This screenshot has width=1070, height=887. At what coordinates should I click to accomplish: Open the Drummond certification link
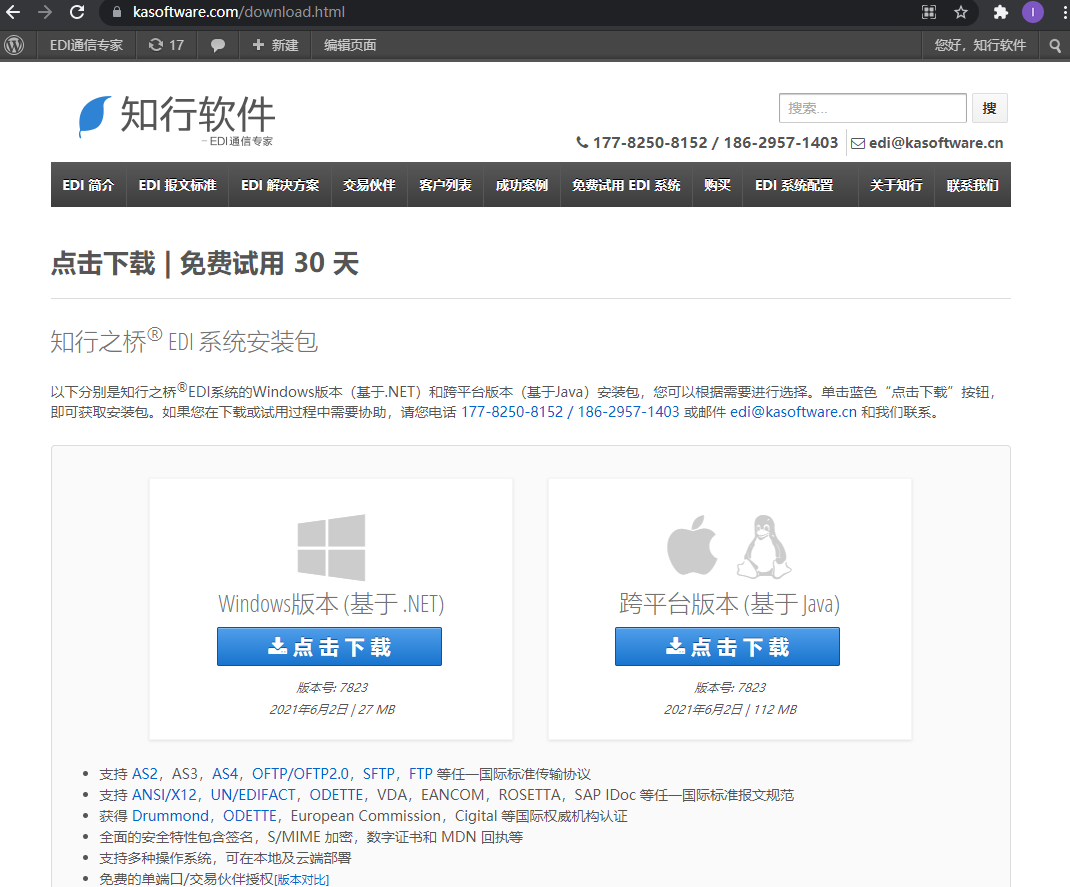coord(171,816)
